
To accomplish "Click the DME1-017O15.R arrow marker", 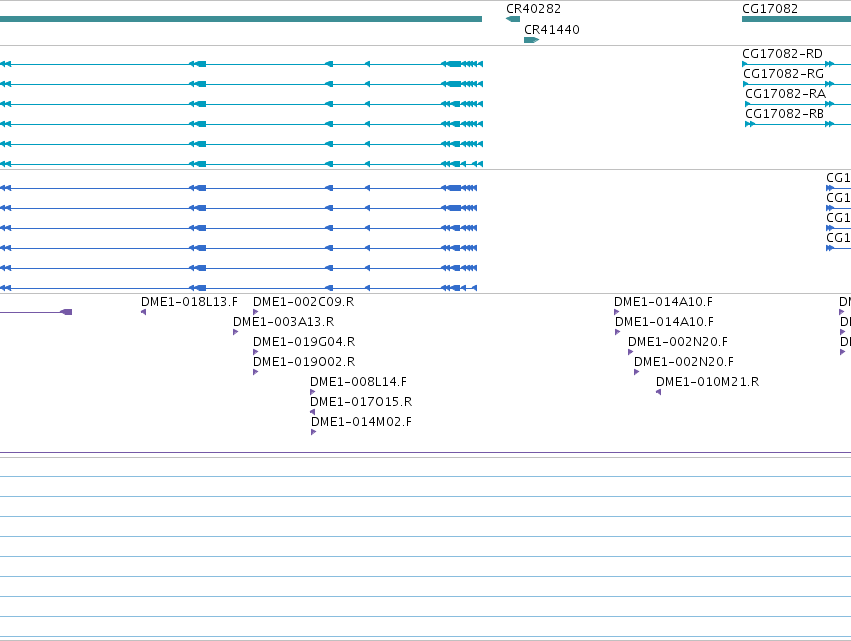I will pos(312,412).
